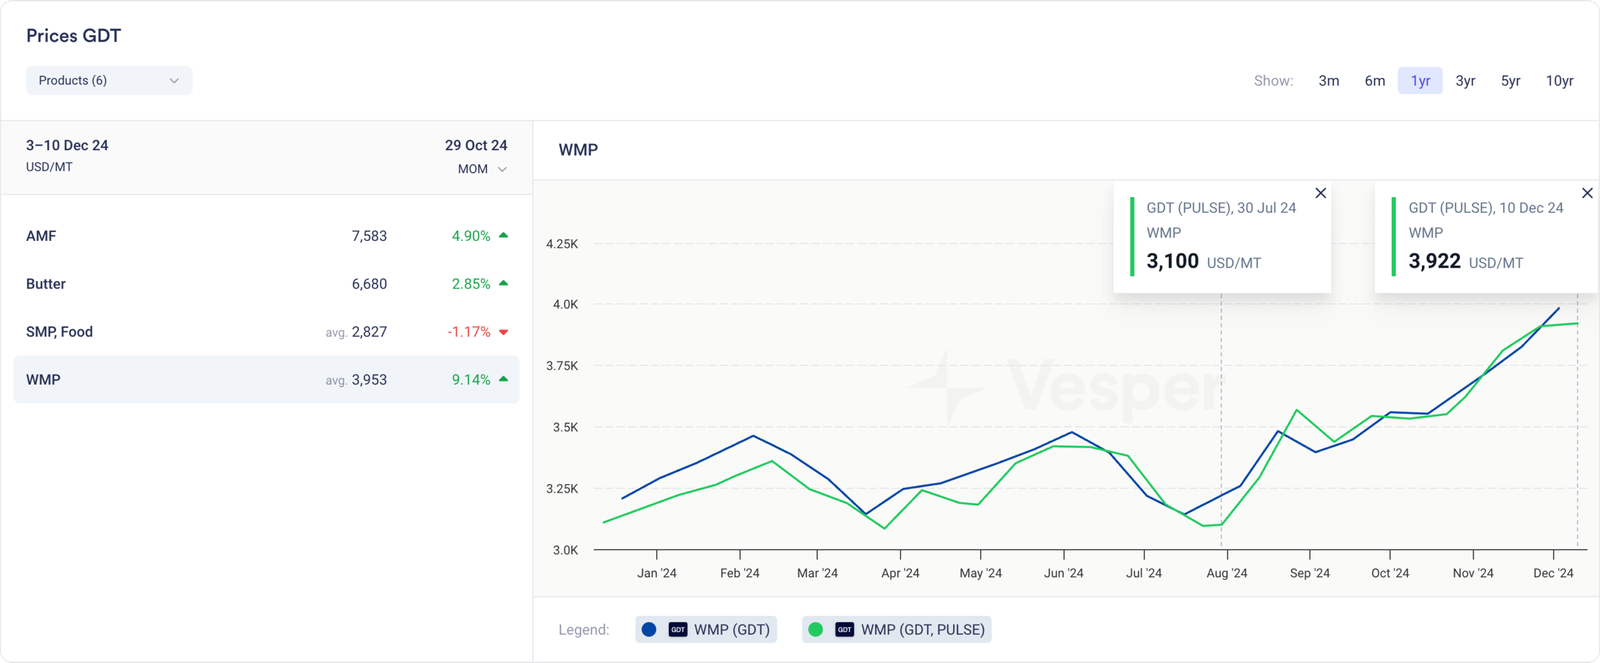Image resolution: width=1600 pixels, height=663 pixels.
Task: Close the 30 Jul 24 tooltip
Action: 1320,193
